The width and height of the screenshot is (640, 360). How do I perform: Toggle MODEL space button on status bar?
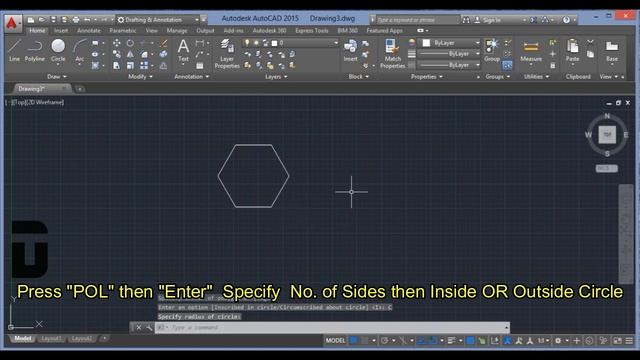(x=336, y=340)
